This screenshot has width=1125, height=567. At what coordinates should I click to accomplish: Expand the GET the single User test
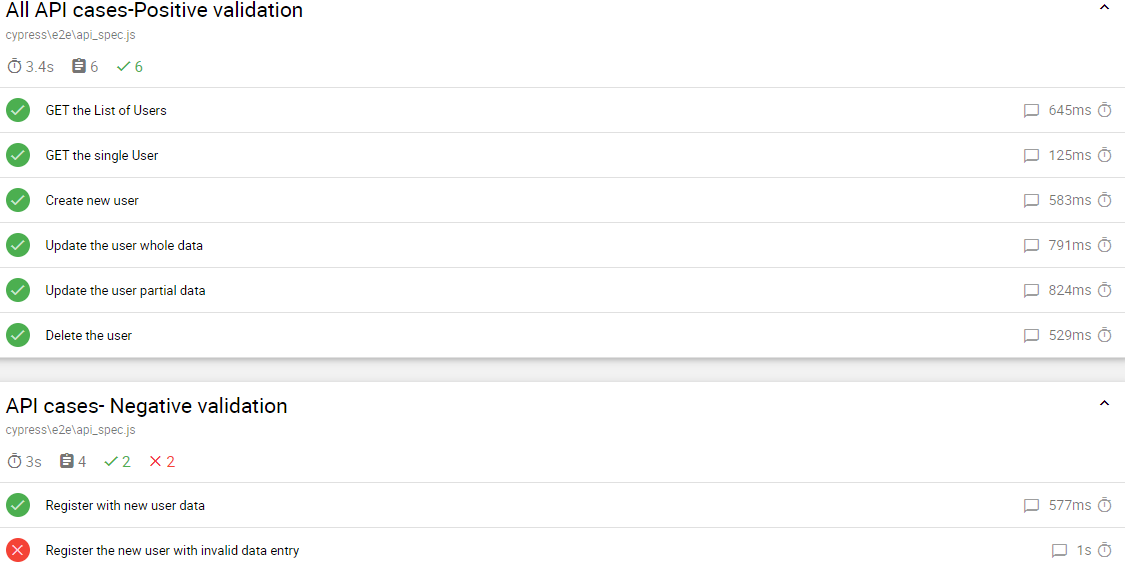pyautogui.click(x=562, y=155)
